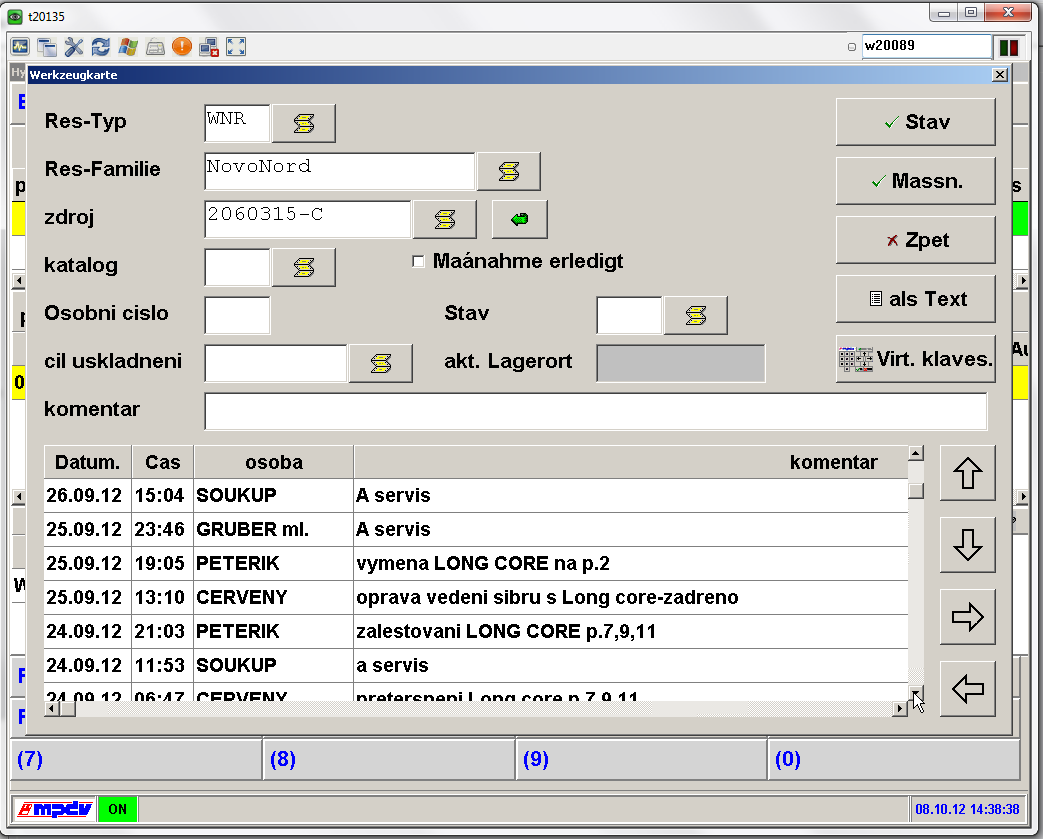
Task: Select the 'zalestovani LONG CORE p.7,9,11' row
Action: [476, 631]
